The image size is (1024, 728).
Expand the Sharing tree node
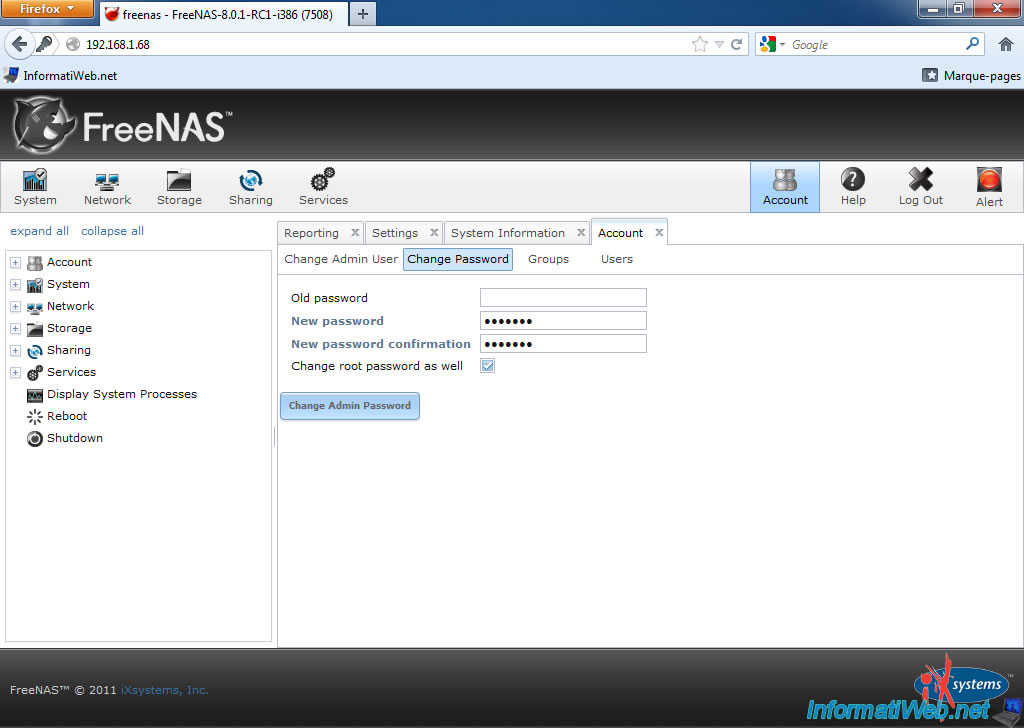pos(16,351)
